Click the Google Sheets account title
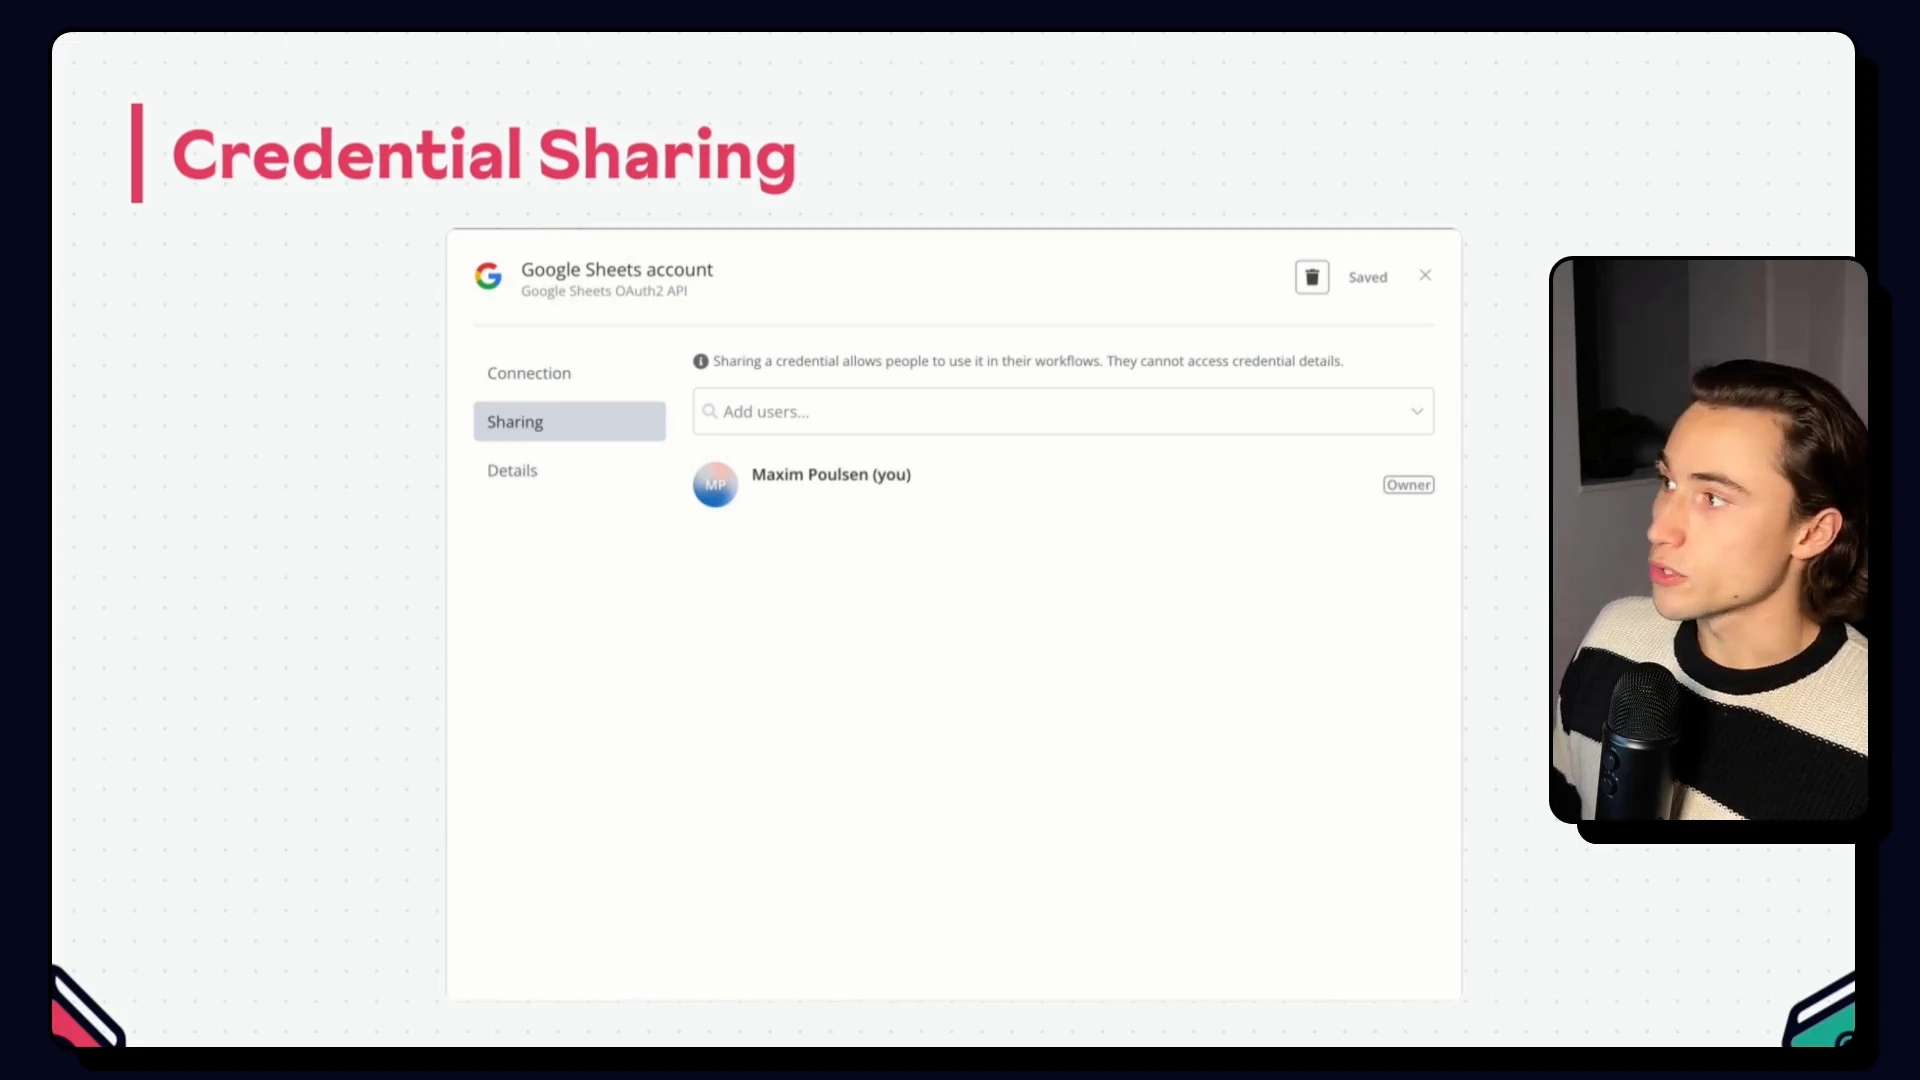The image size is (1920, 1080). click(x=617, y=269)
